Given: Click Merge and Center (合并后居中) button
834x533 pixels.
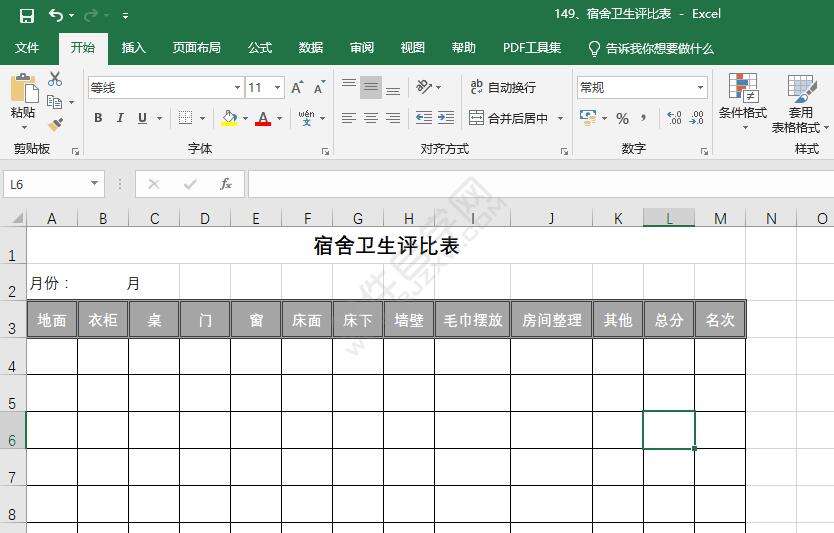Looking at the screenshot, I should tap(509, 118).
